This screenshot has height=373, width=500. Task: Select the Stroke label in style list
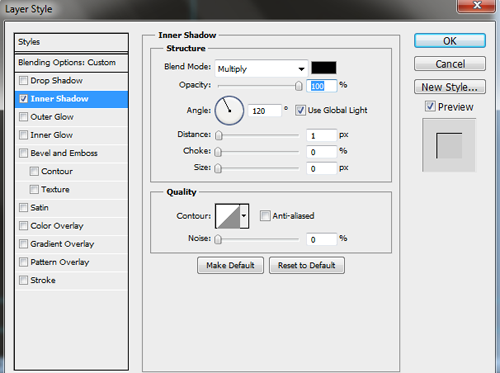click(43, 280)
